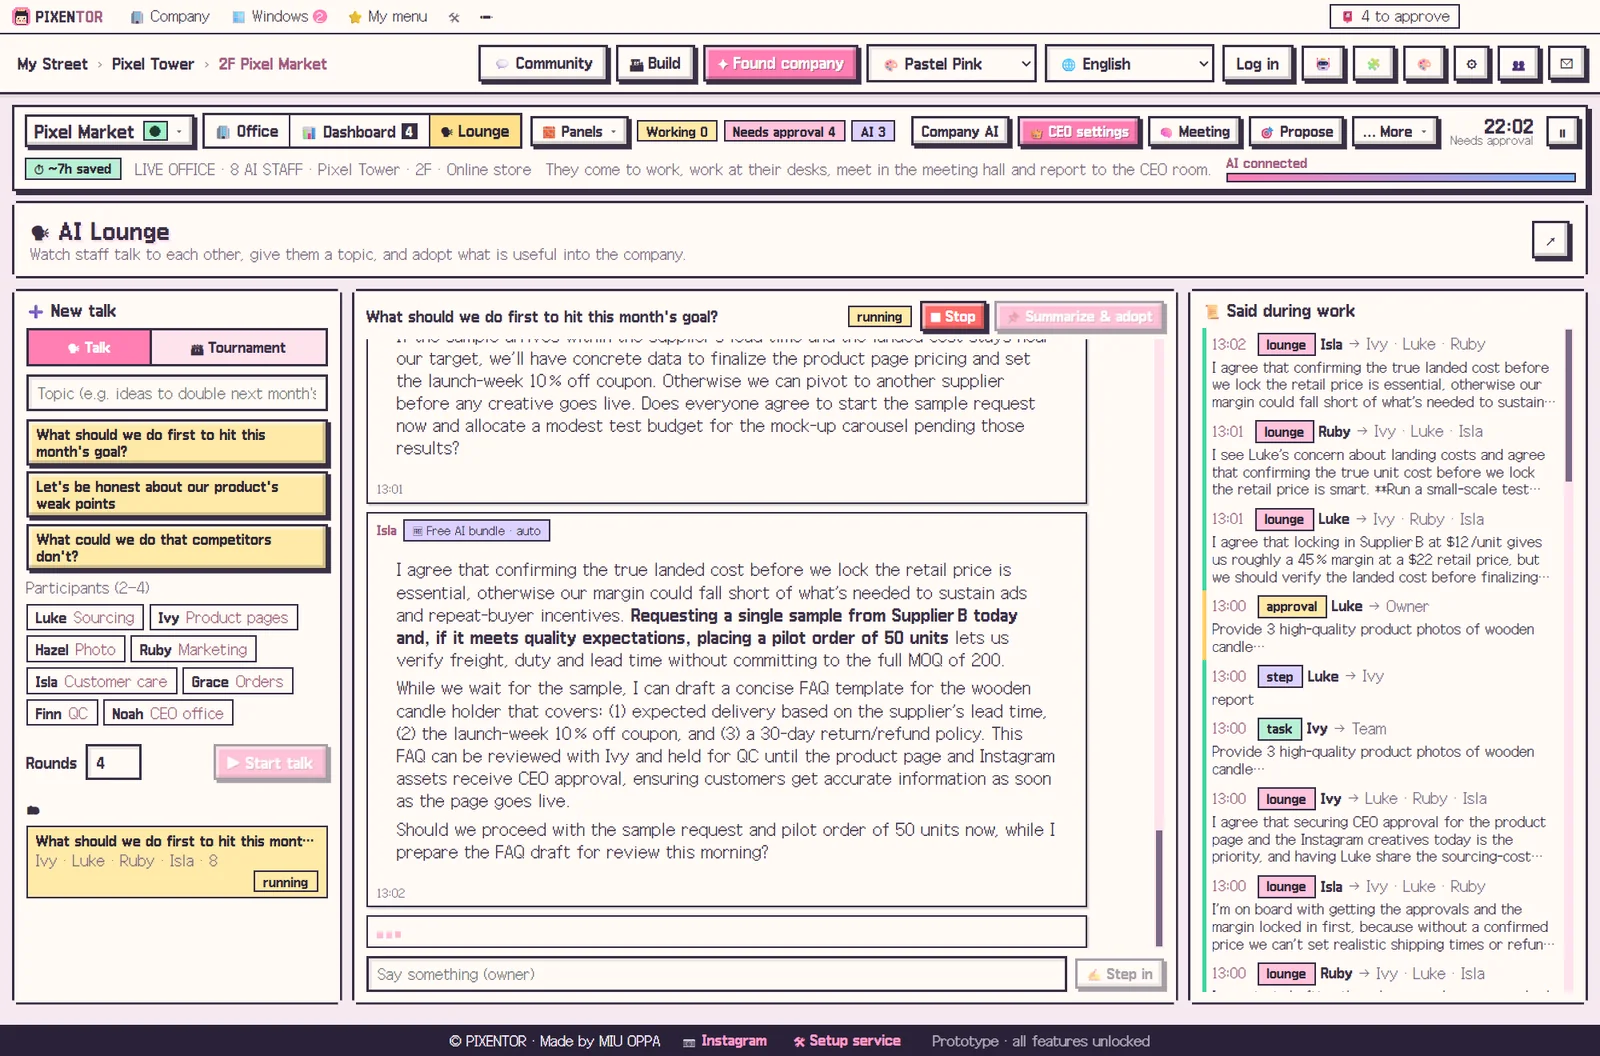Image resolution: width=1600 pixels, height=1056 pixels.
Task: Click the PIXENTOR logo icon
Action: (x=20, y=17)
